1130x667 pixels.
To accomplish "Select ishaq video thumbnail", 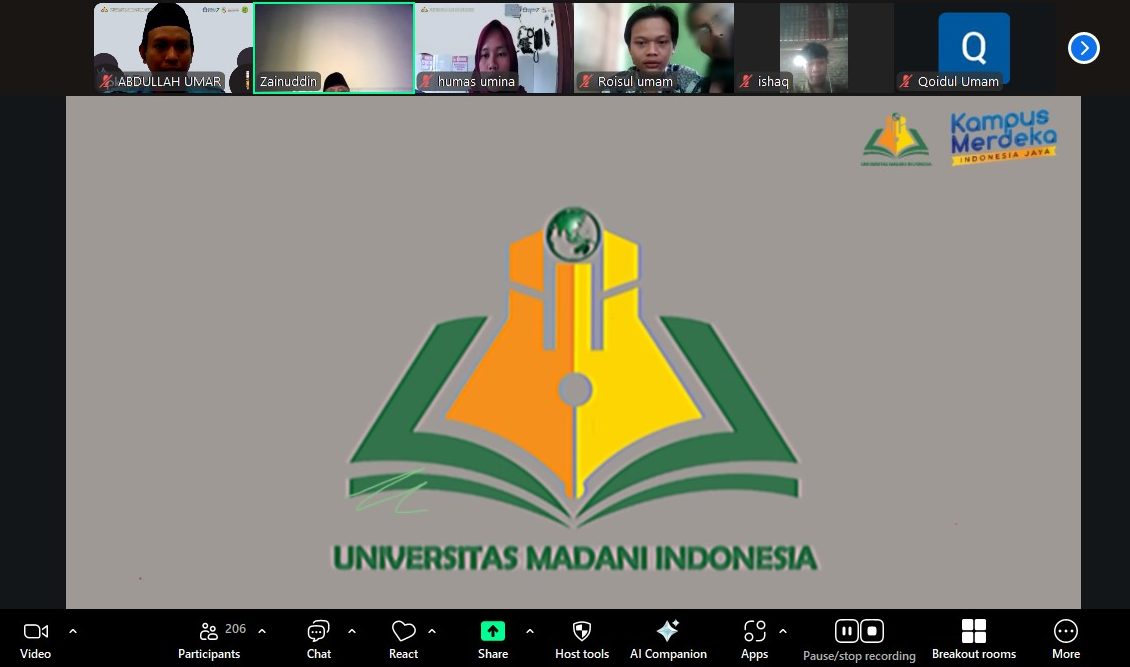I will (814, 48).
